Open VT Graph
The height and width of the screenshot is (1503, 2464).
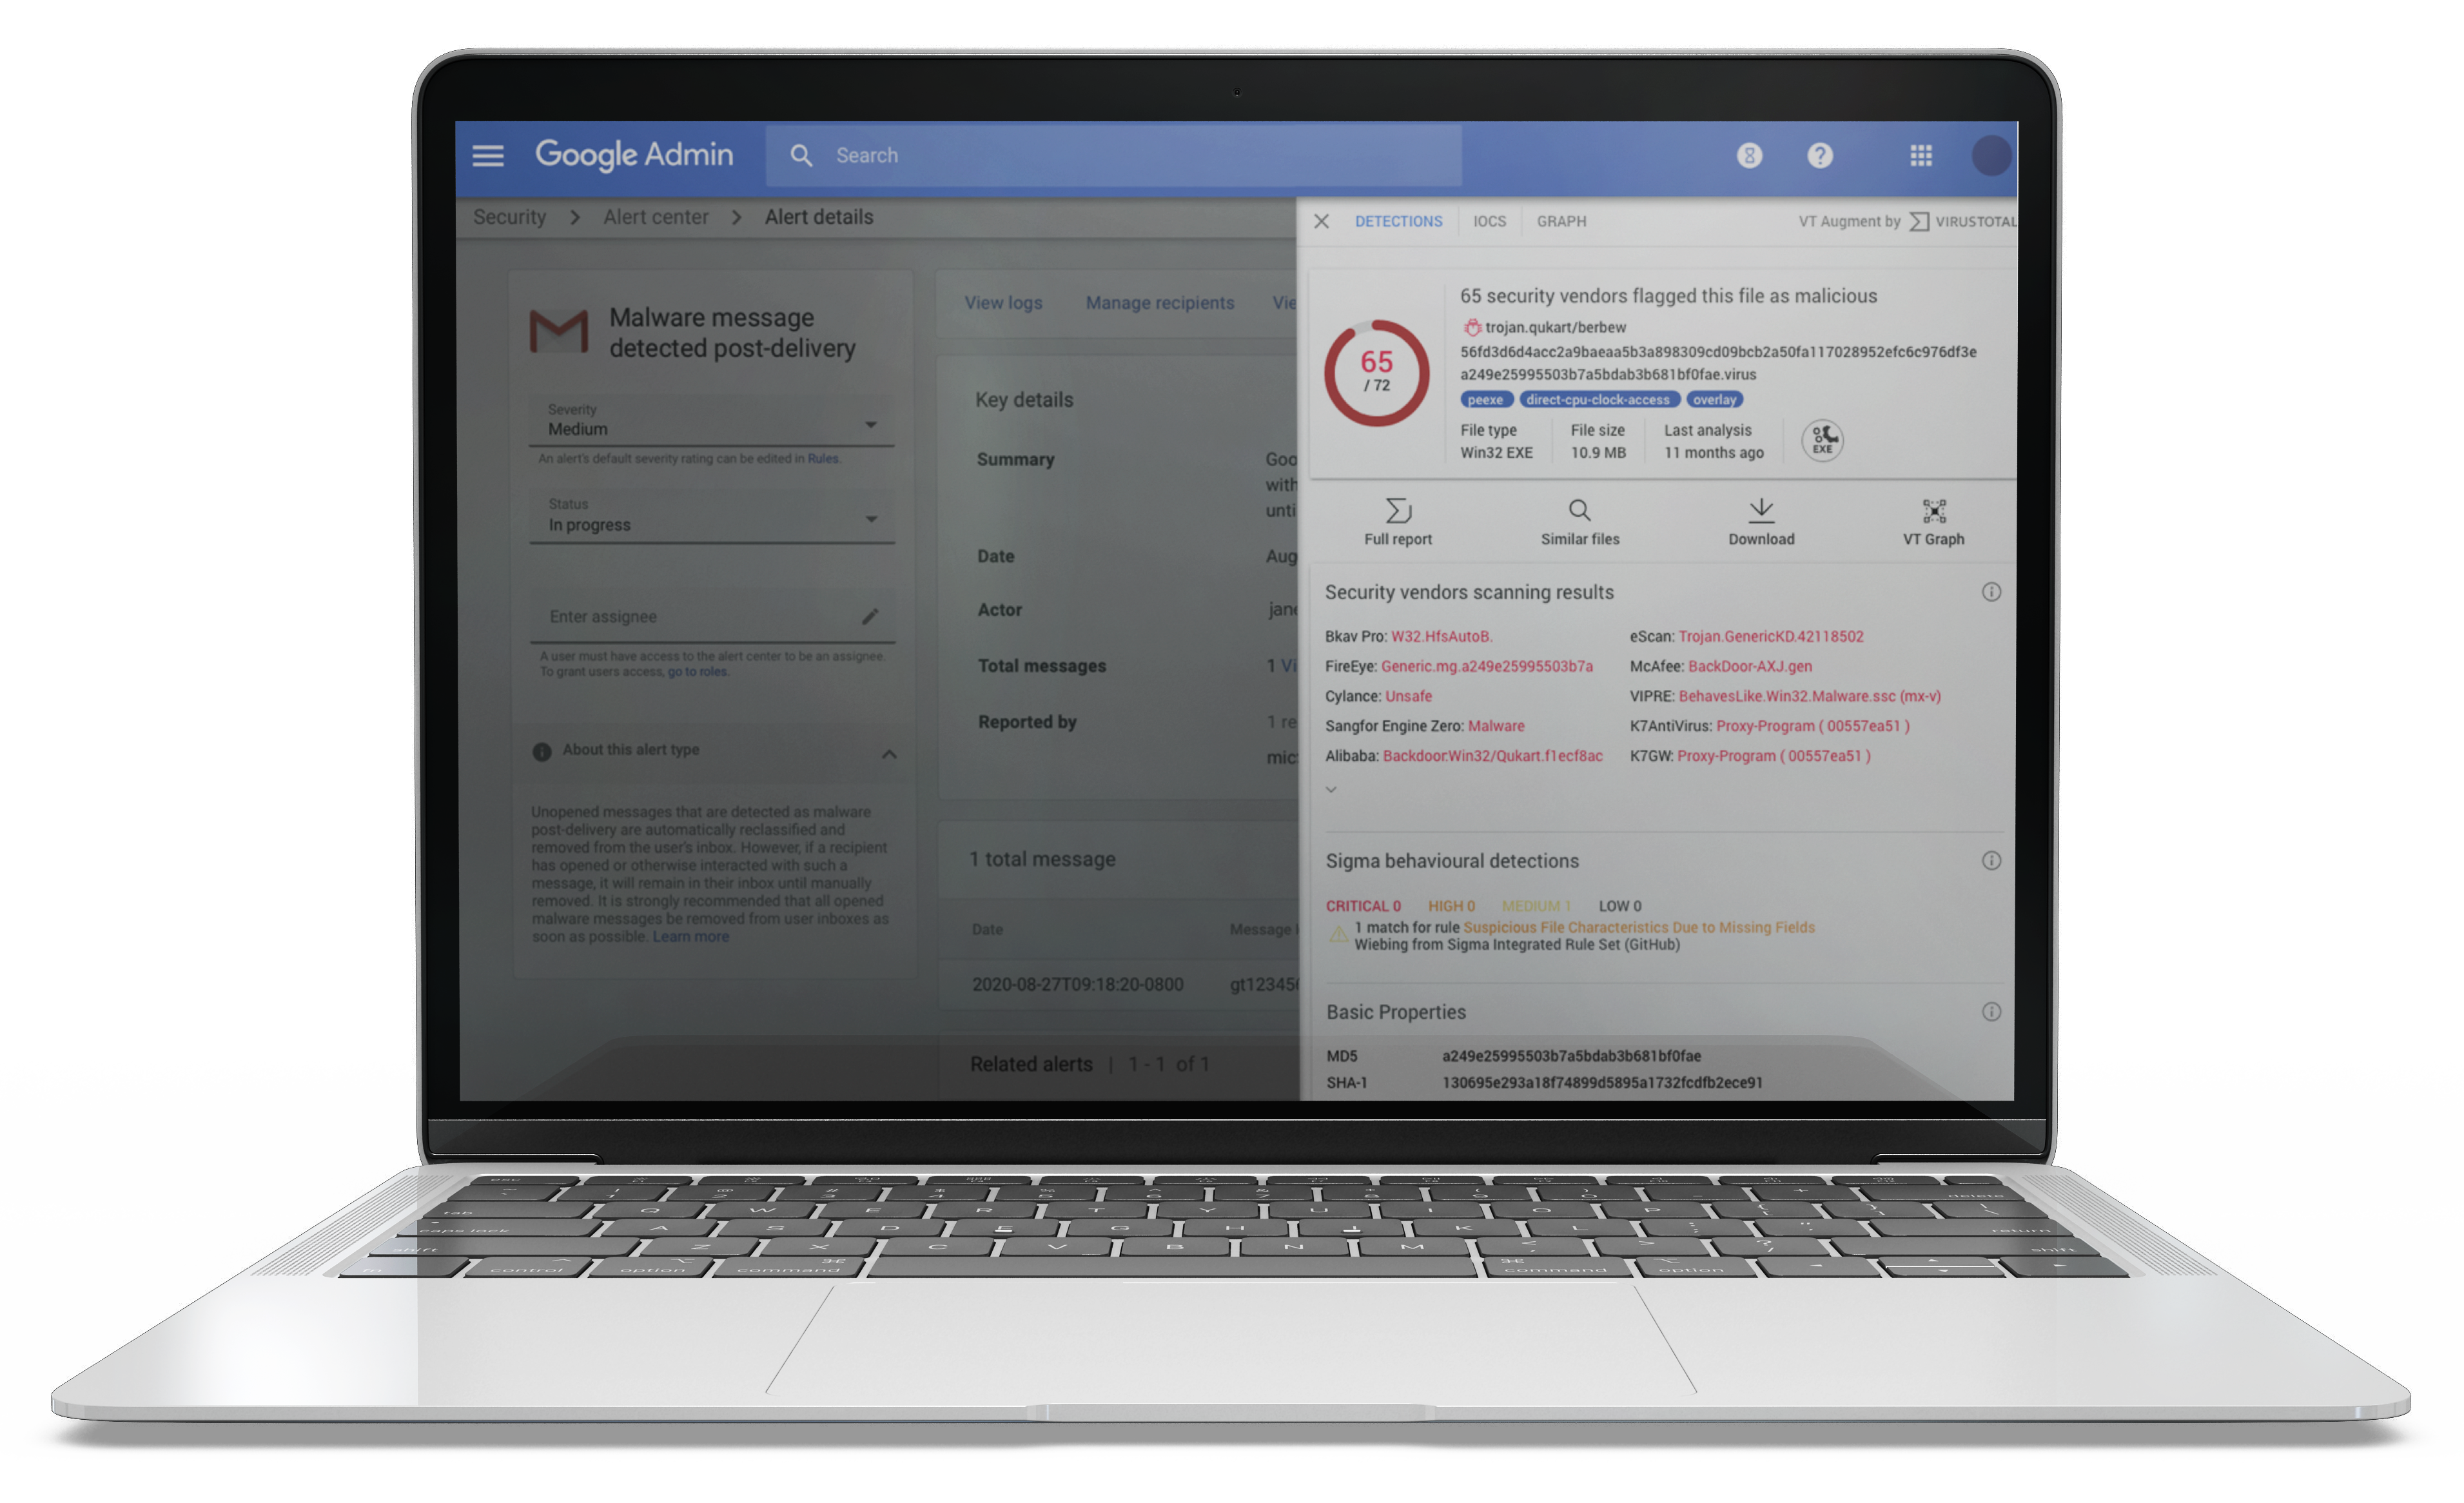tap(1933, 522)
